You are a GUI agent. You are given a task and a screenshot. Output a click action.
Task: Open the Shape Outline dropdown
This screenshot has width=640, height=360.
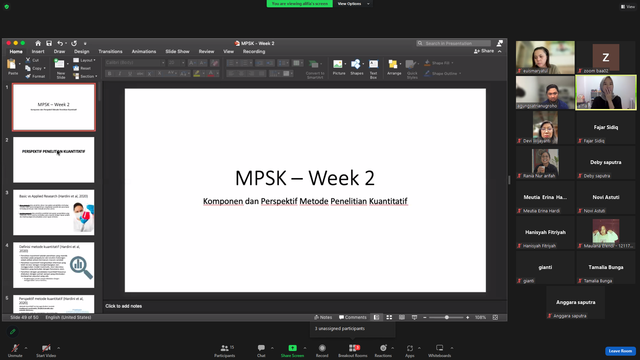442,73
